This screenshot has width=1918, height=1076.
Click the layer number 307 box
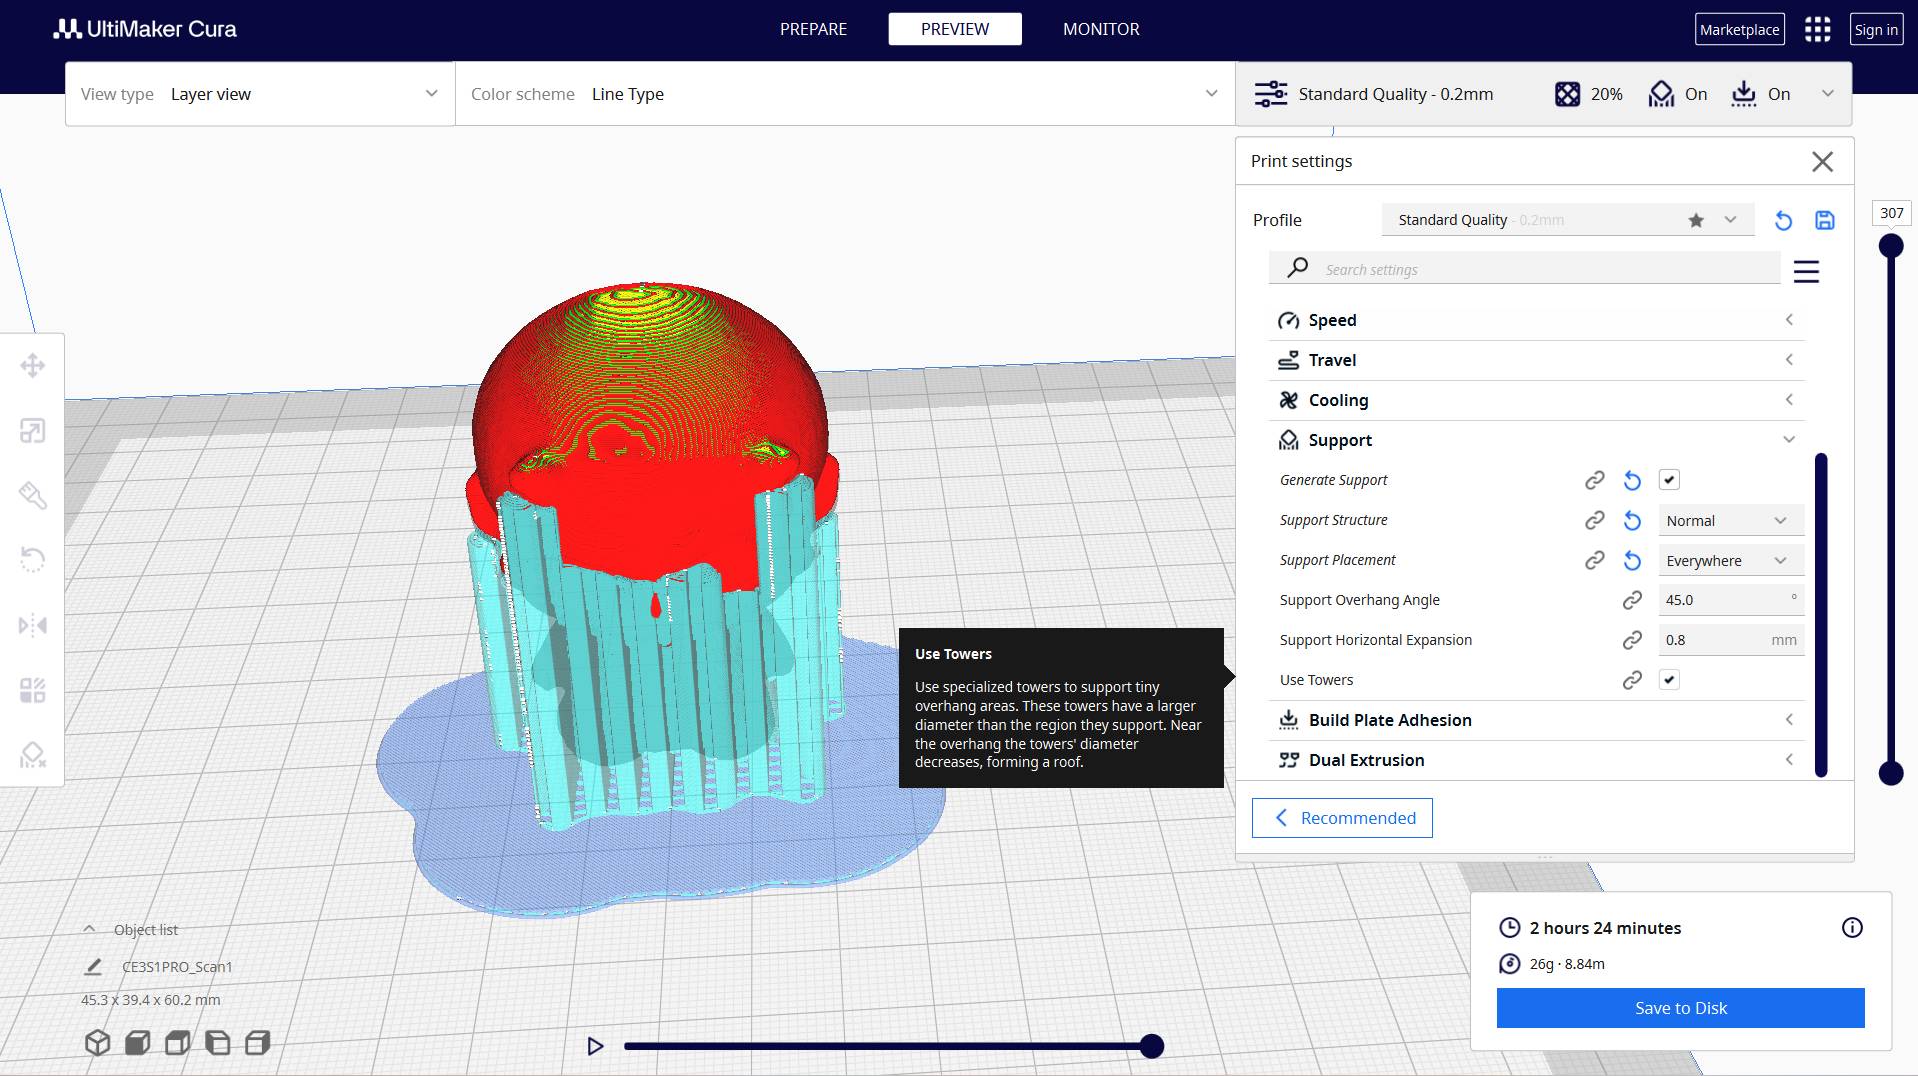click(x=1892, y=213)
